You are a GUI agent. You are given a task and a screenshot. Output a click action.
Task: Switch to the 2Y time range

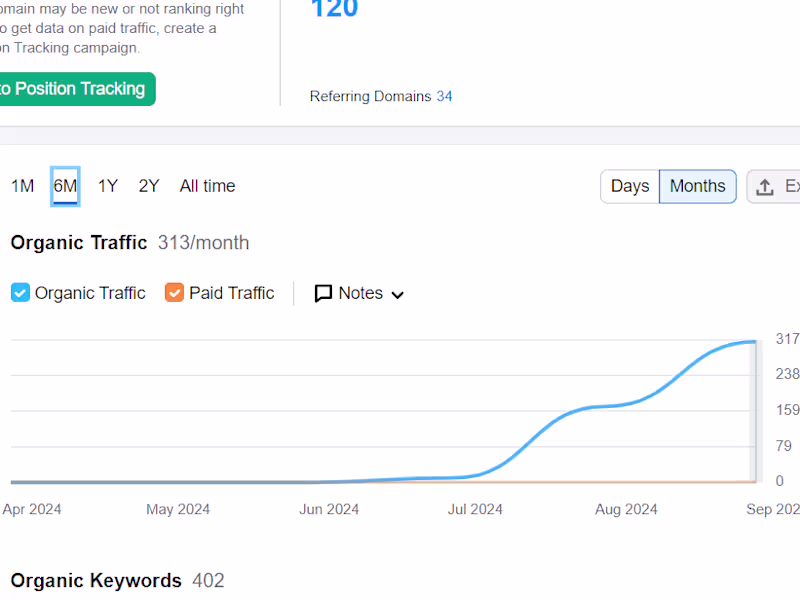[149, 186]
